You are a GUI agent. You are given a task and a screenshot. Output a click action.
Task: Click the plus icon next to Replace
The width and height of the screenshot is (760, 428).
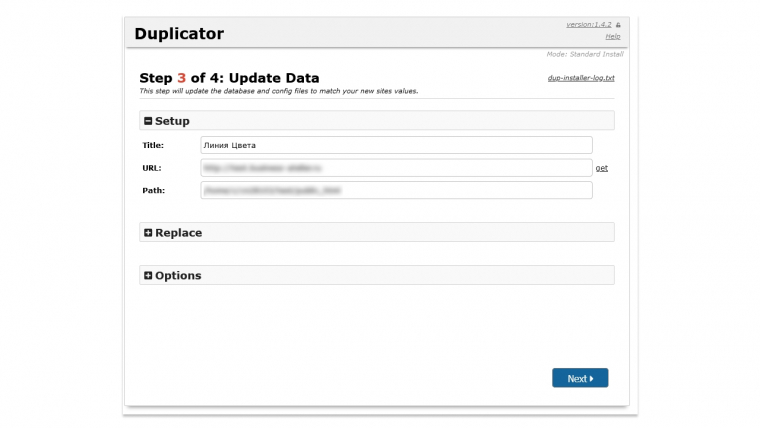point(148,233)
